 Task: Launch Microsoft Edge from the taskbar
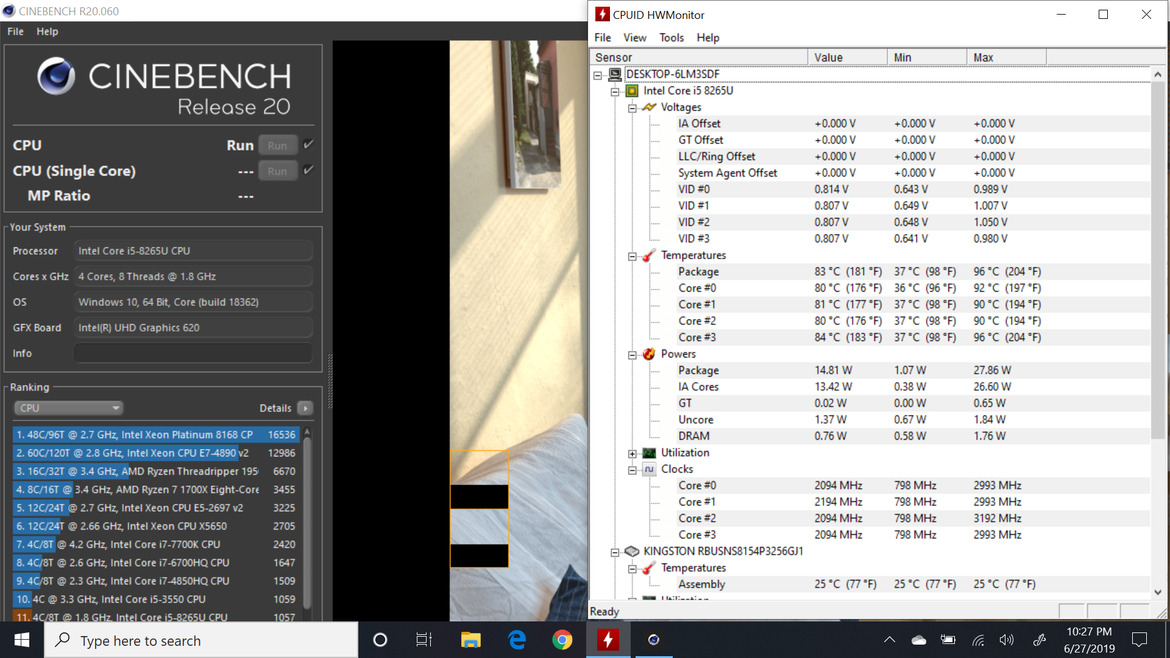pyautogui.click(x=516, y=640)
